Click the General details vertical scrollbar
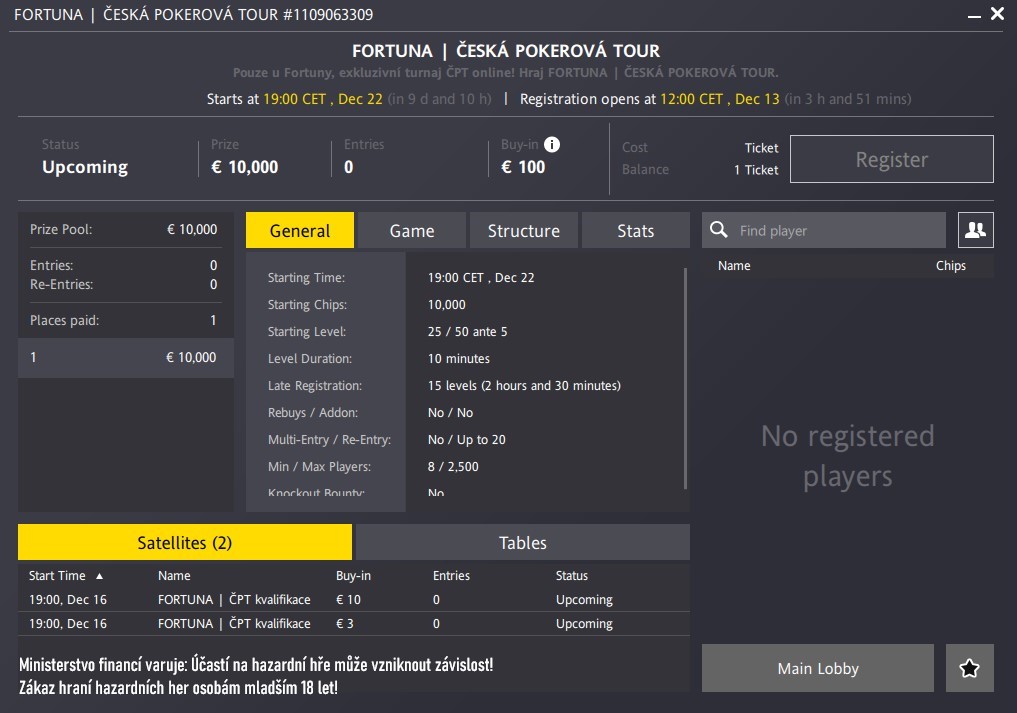 click(x=686, y=378)
